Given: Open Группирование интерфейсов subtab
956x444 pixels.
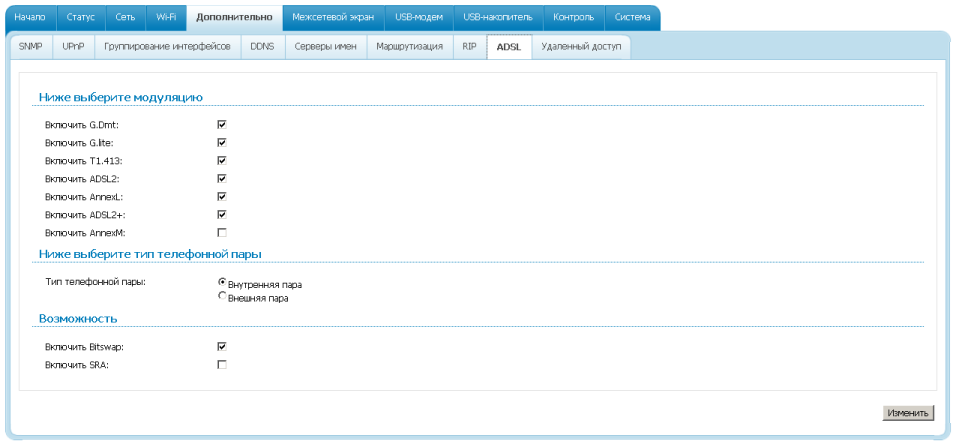Looking at the screenshot, I should click(x=167, y=47).
